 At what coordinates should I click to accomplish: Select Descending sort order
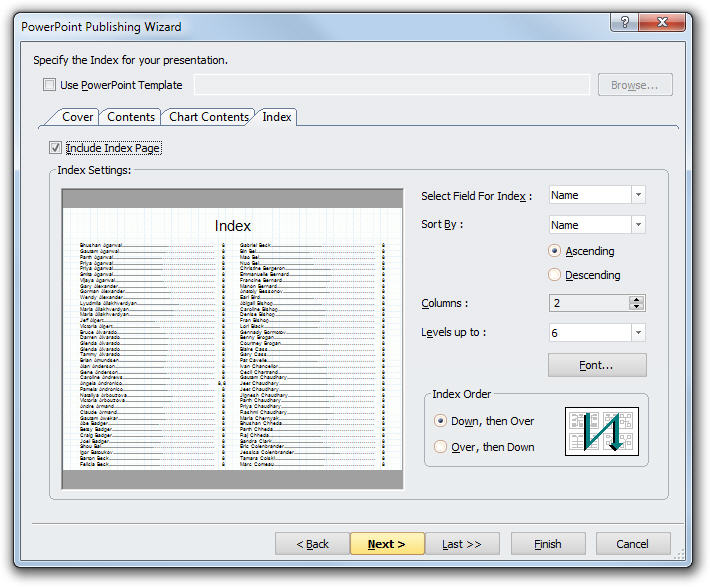(x=555, y=275)
